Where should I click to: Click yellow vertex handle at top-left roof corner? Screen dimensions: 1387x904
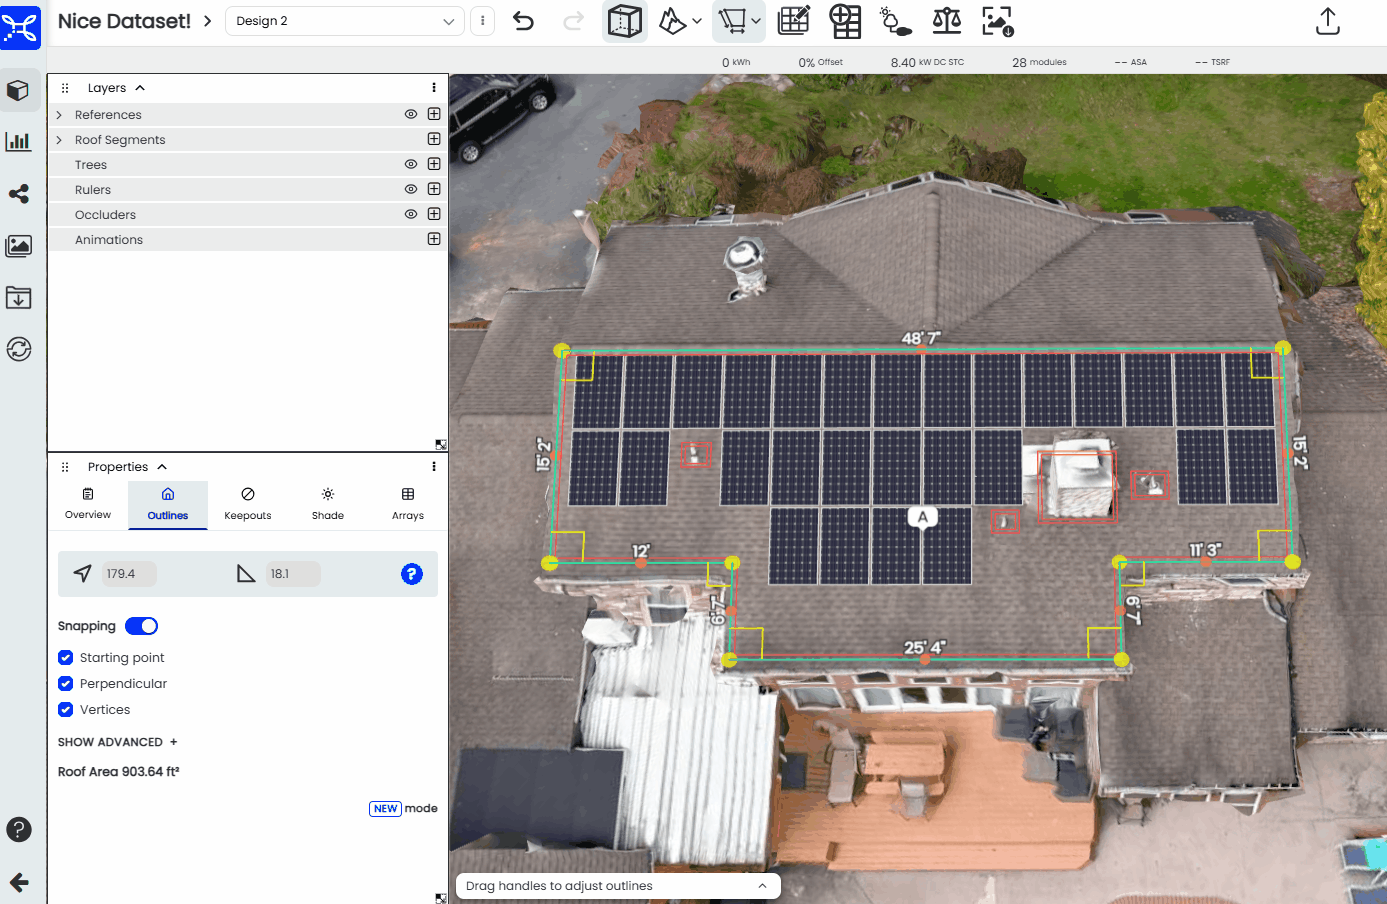[562, 350]
